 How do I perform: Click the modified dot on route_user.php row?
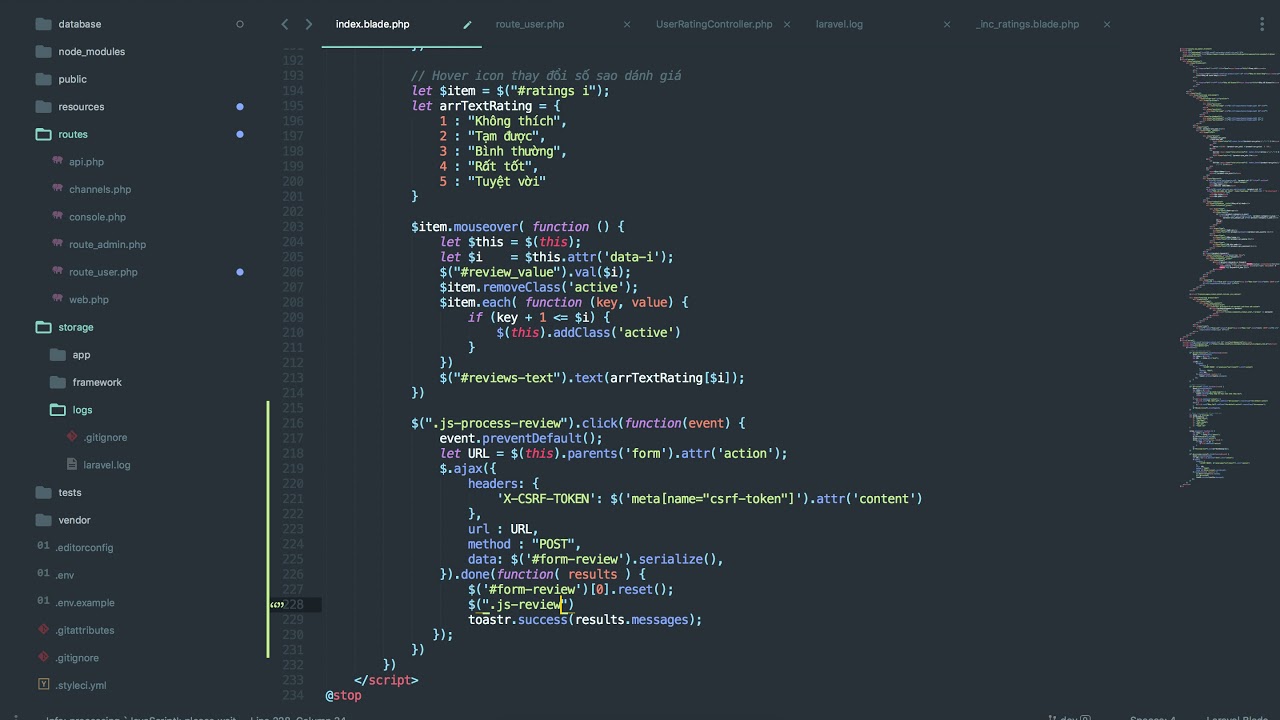pyautogui.click(x=240, y=272)
